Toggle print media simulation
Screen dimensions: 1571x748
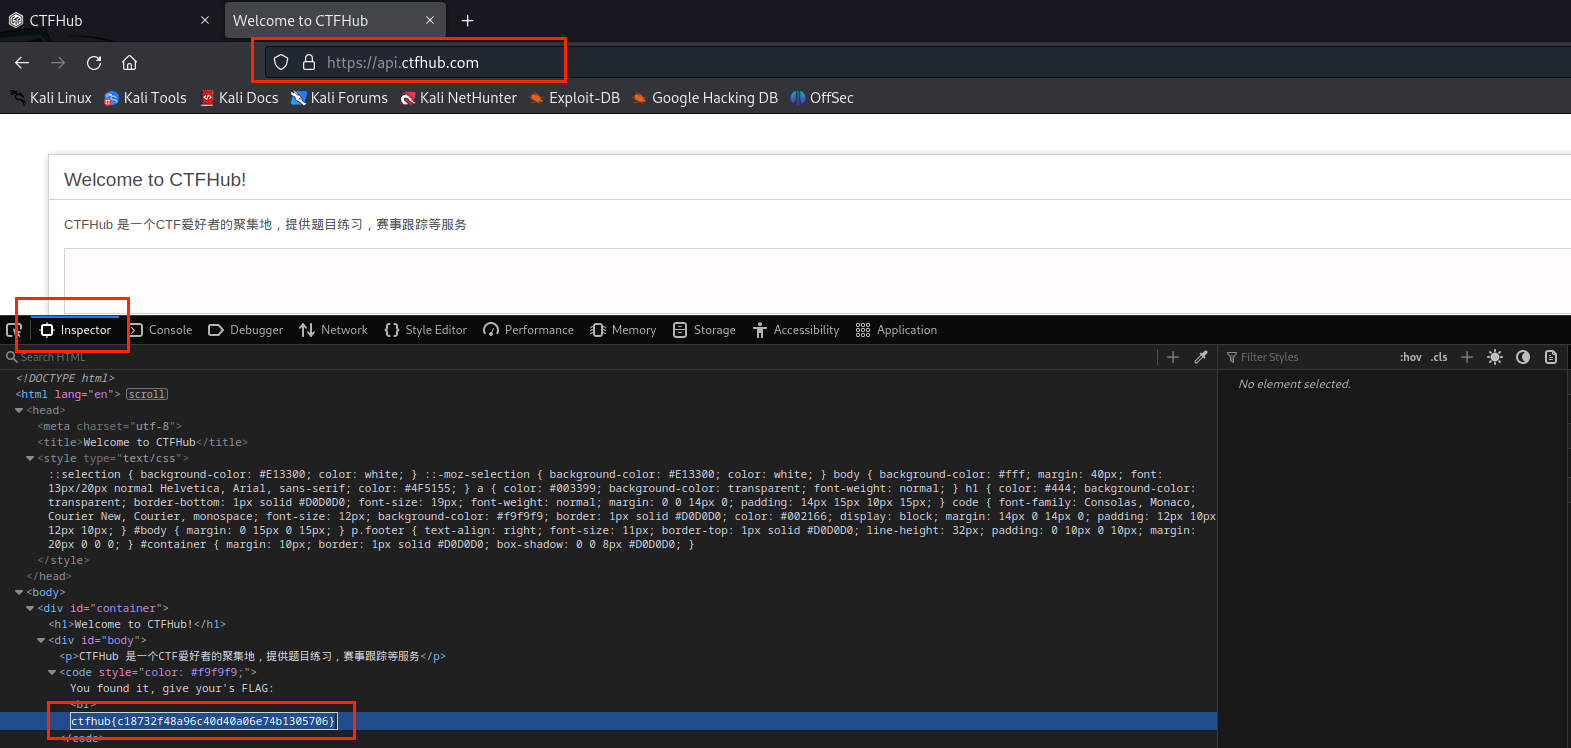click(x=1551, y=357)
